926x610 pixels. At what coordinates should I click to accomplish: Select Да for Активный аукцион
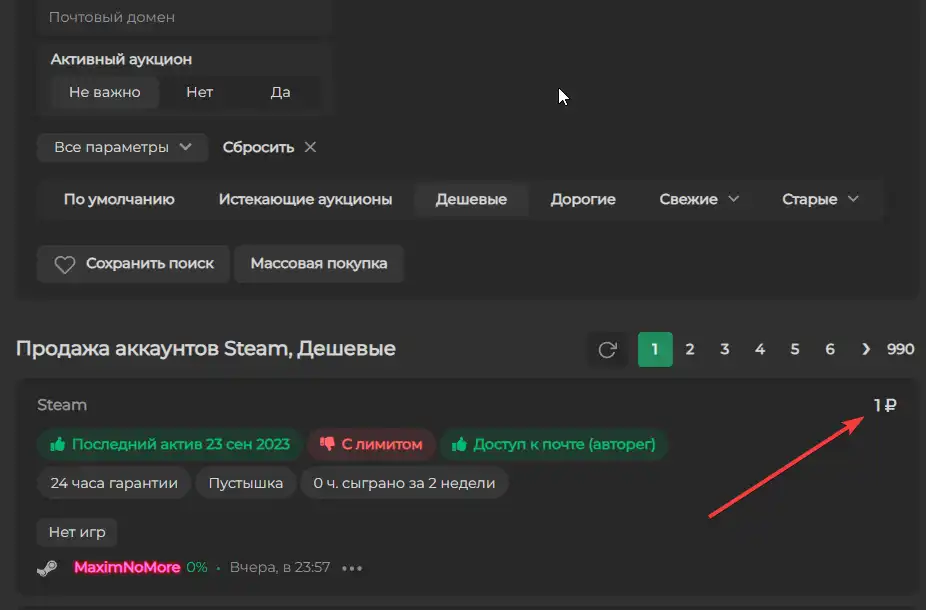(281, 92)
